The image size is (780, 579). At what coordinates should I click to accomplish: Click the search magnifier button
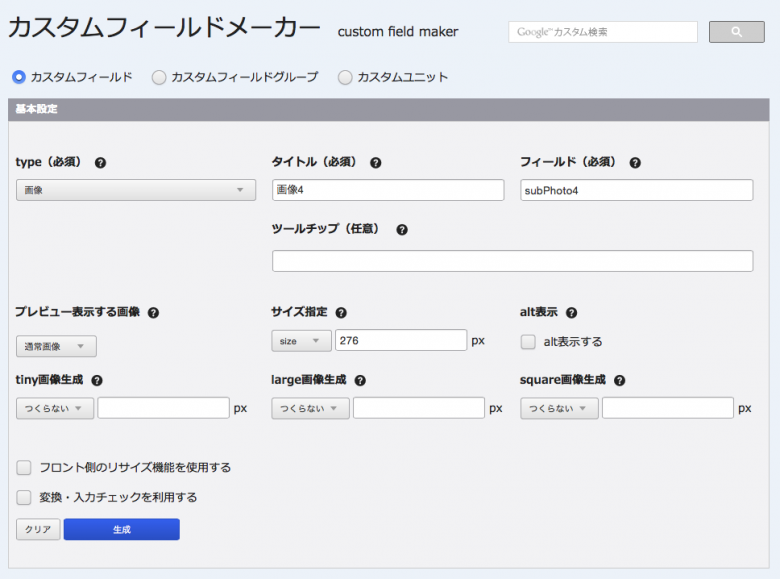point(736,32)
